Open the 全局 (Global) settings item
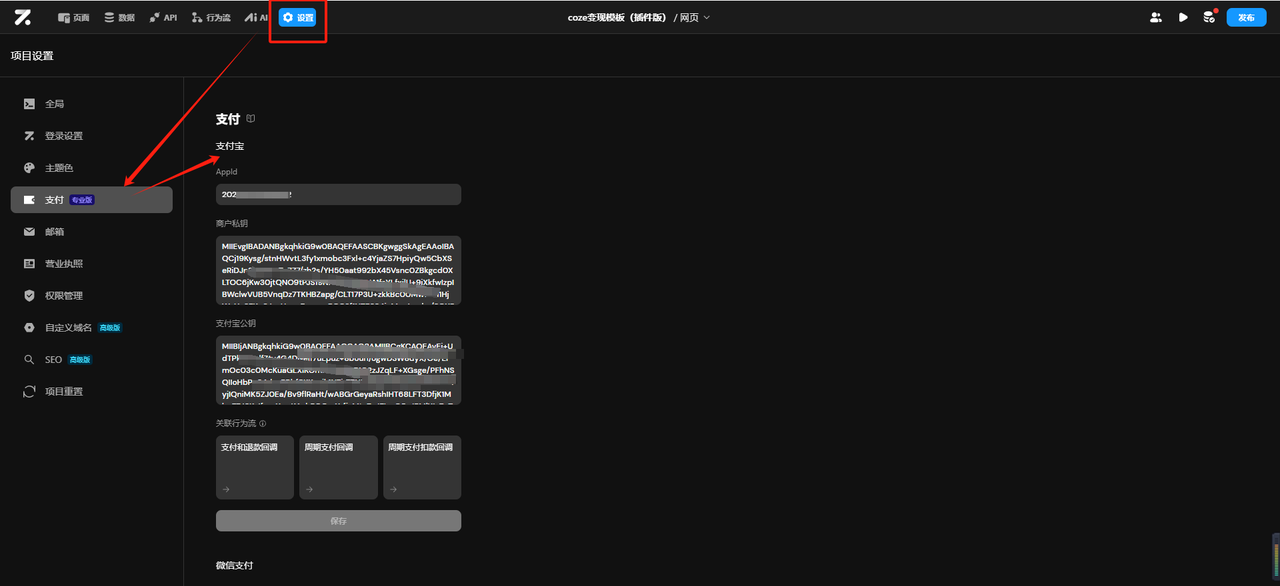This screenshot has width=1280, height=586. (x=92, y=104)
